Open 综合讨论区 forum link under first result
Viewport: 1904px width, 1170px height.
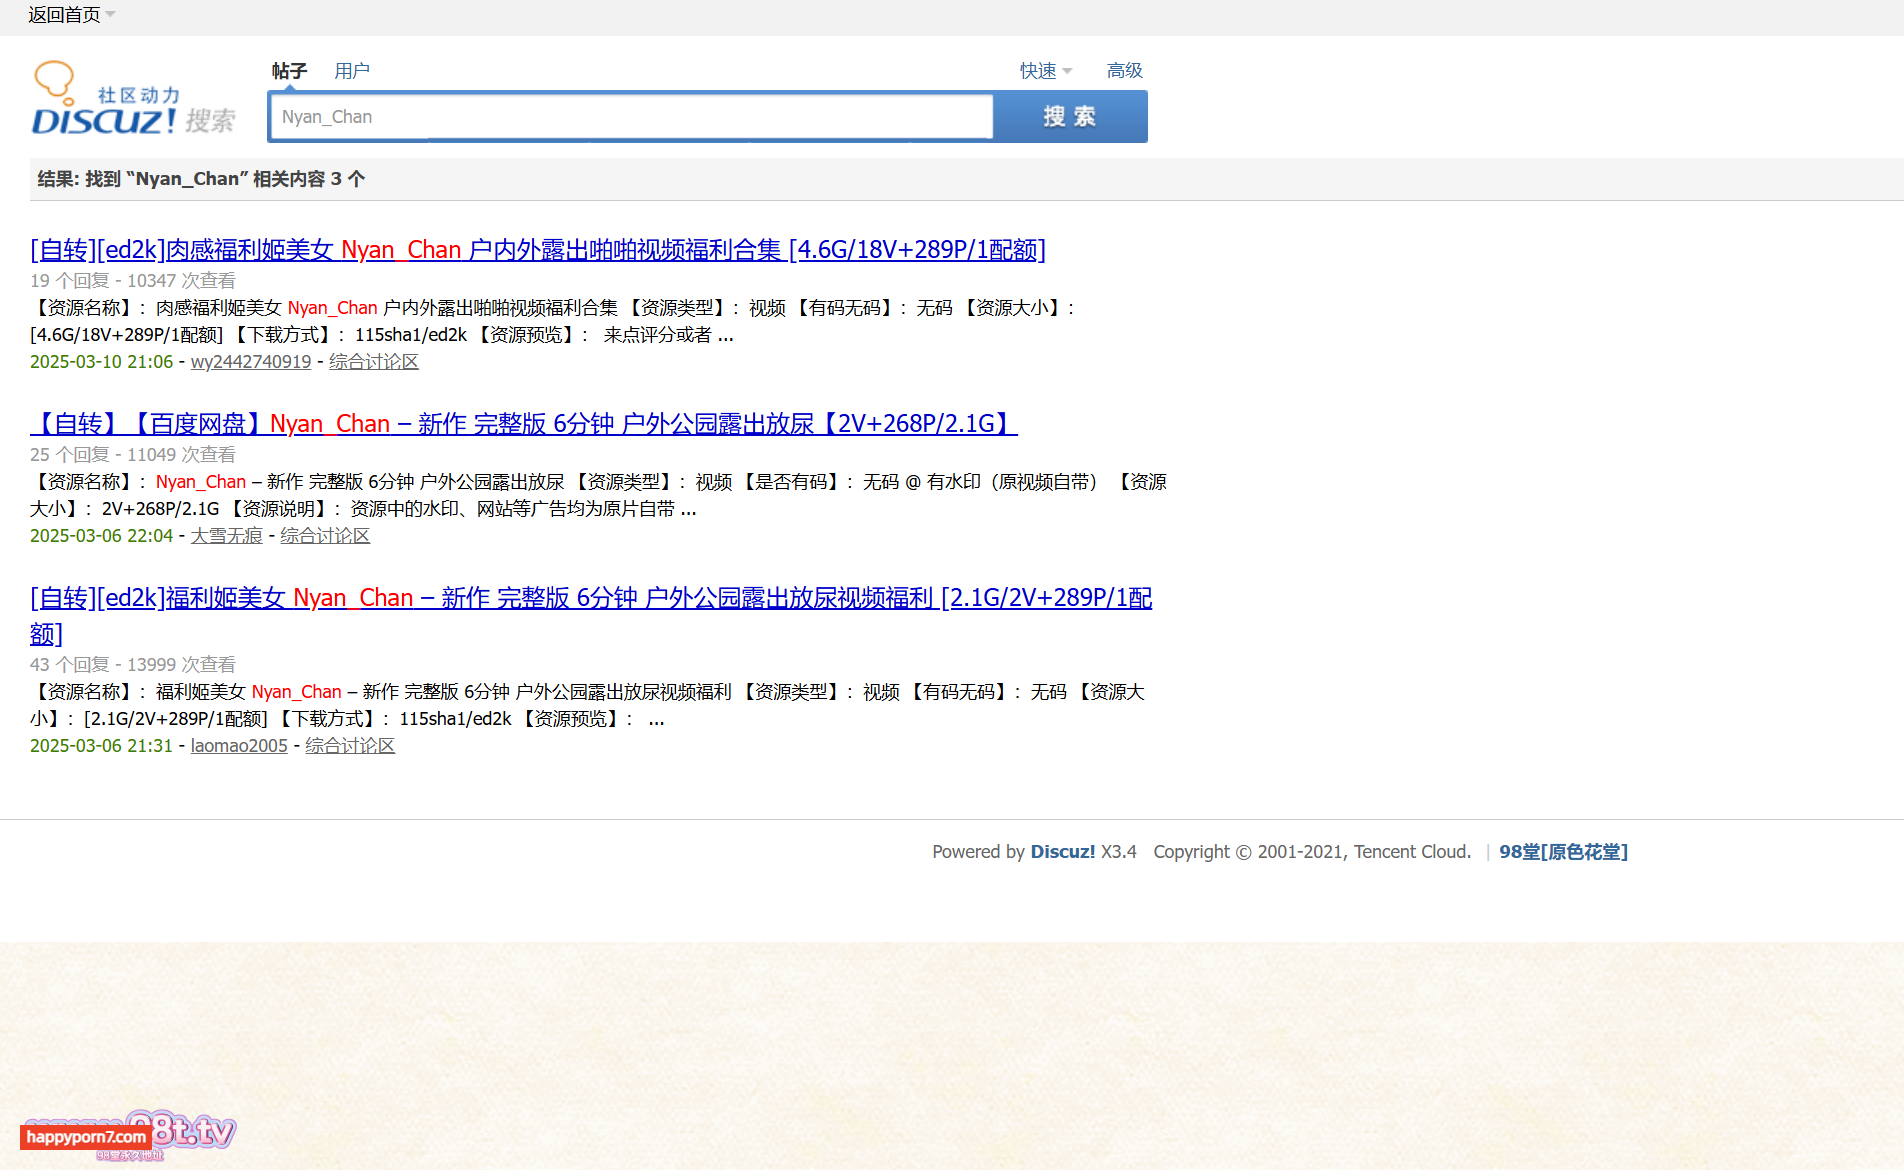coord(374,362)
